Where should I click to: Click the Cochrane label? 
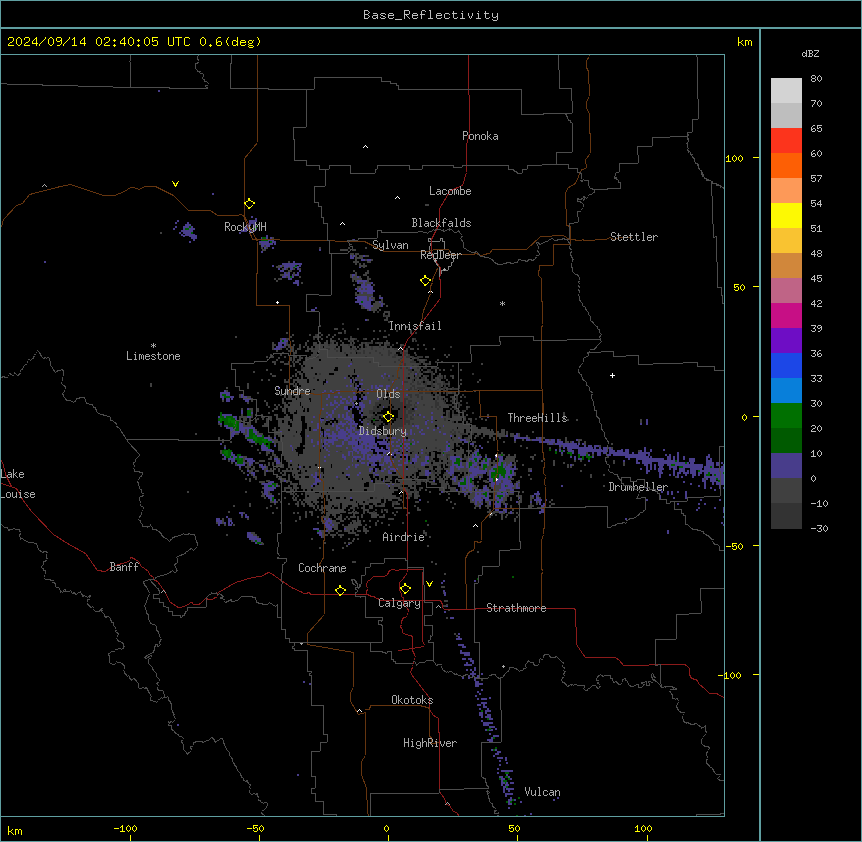pyautogui.click(x=322, y=568)
